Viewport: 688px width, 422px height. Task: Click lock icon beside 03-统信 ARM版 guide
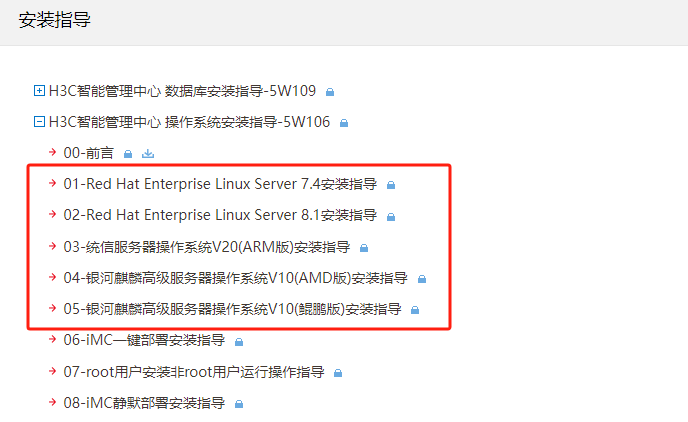[x=364, y=248]
